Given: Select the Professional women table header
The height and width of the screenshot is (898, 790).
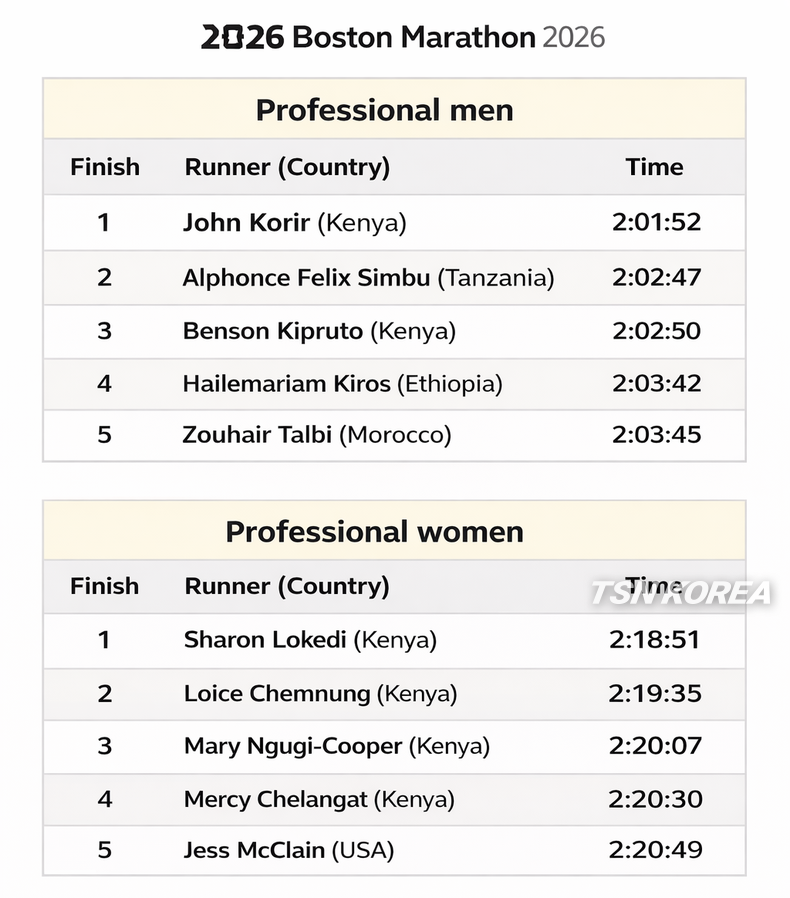Looking at the screenshot, I should [x=374, y=531].
